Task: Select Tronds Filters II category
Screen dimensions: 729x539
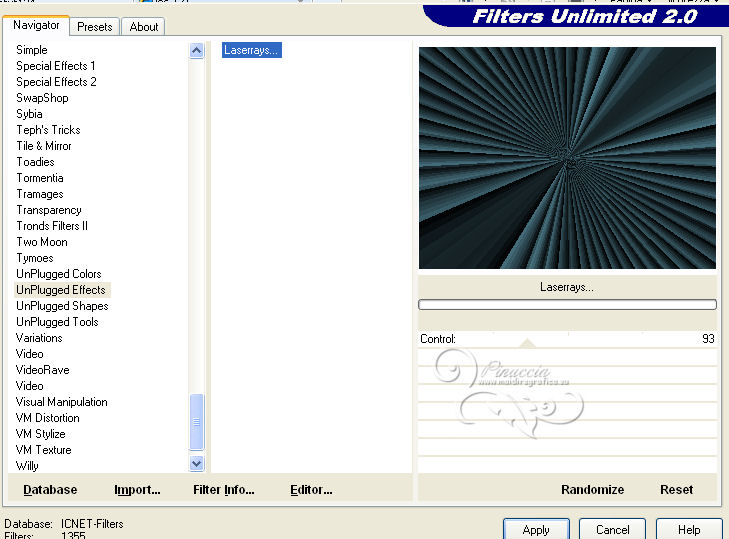Action: [52, 226]
